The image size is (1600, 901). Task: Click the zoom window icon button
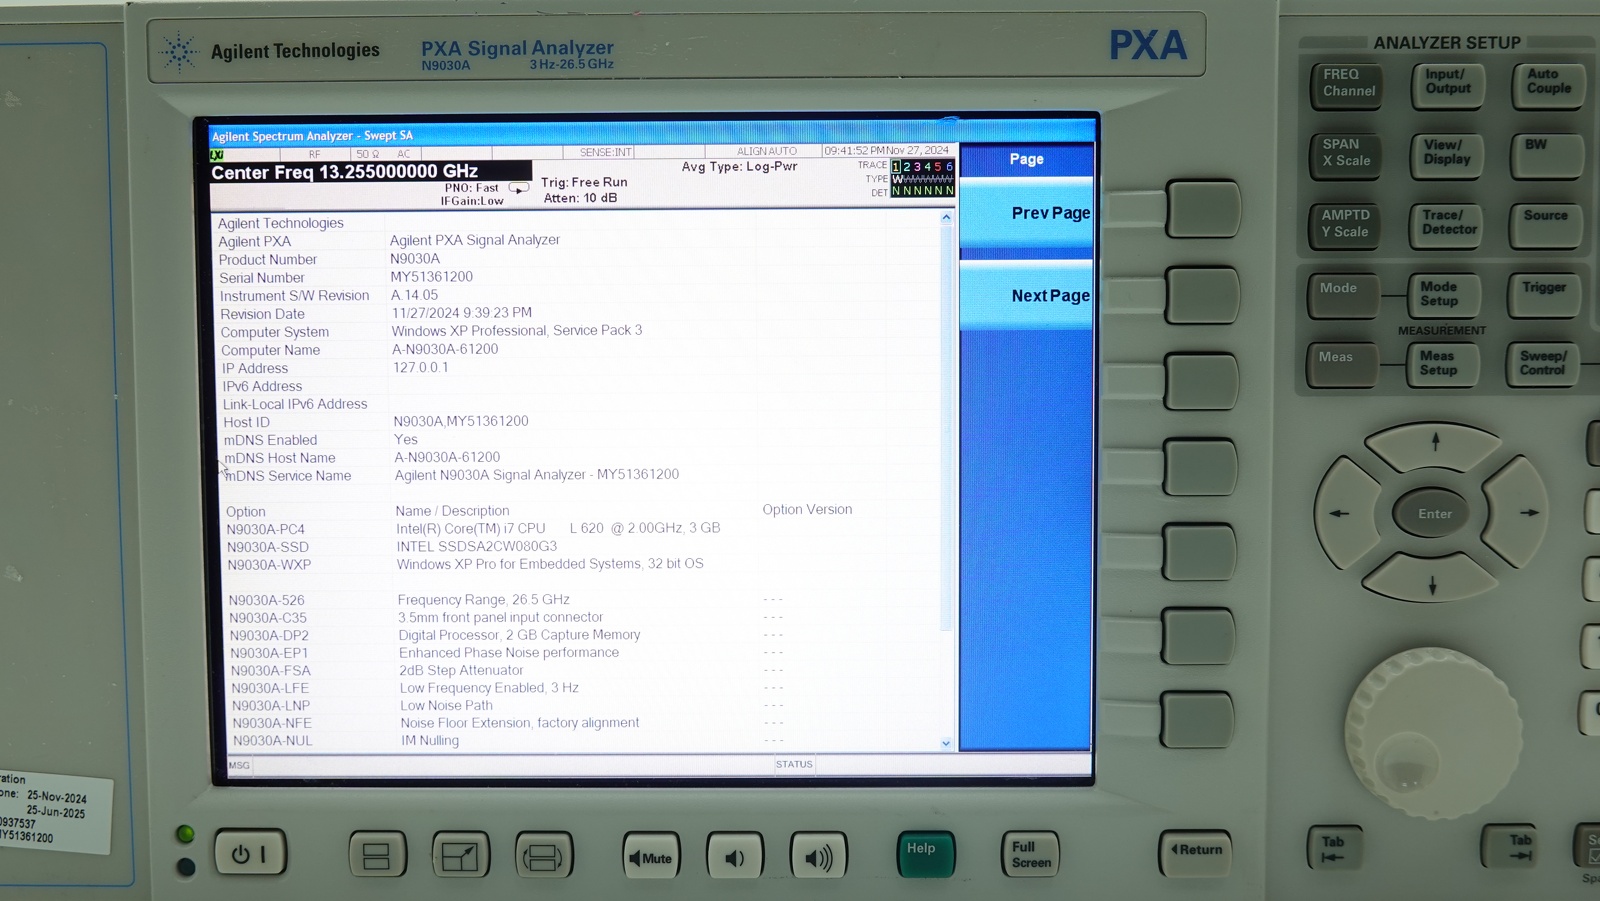pos(460,857)
